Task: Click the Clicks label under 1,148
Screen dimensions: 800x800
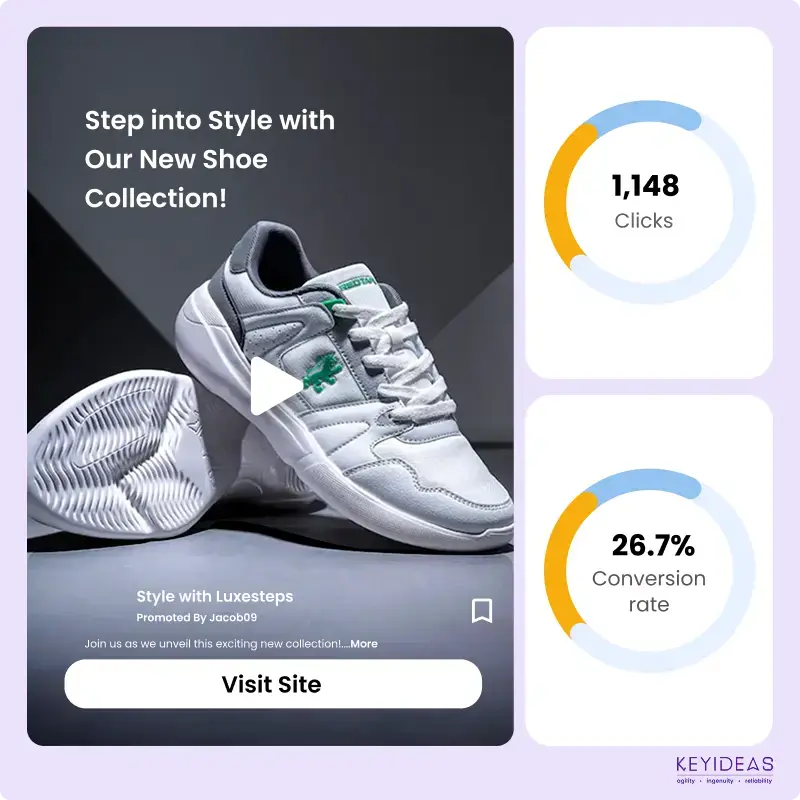Action: coord(644,221)
